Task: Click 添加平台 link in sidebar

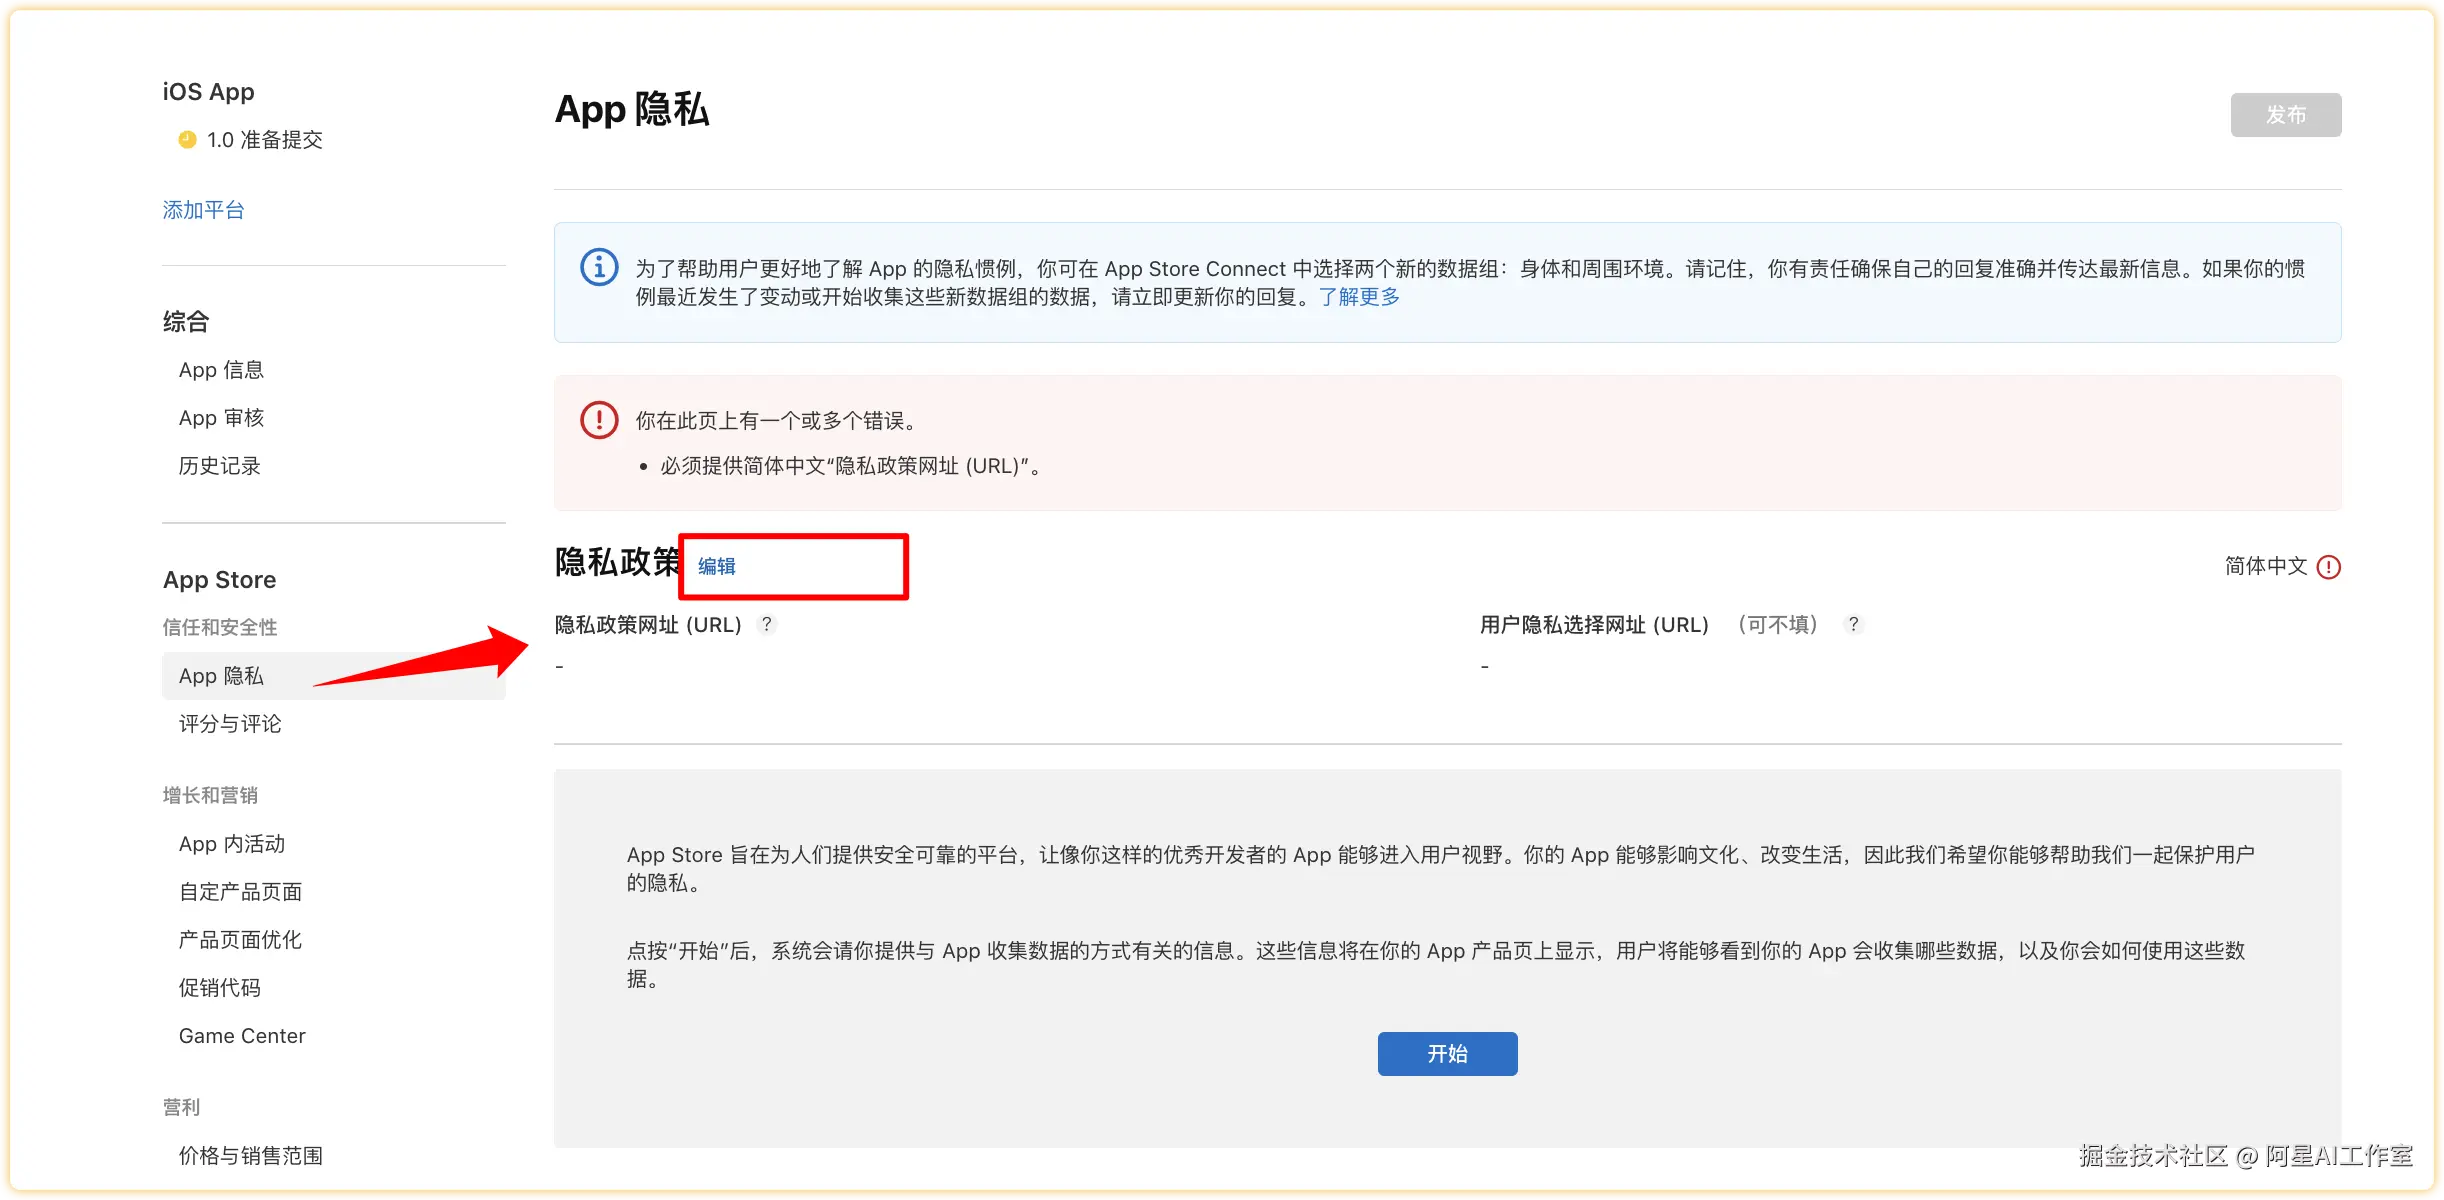Action: point(204,210)
